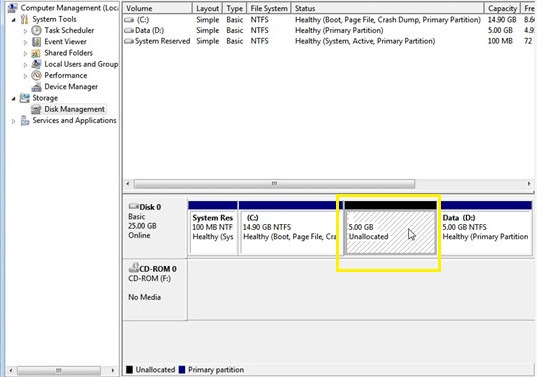Viewport: 537px width, 377px height.
Task: Select the Disk Management icon
Action: 36,109
